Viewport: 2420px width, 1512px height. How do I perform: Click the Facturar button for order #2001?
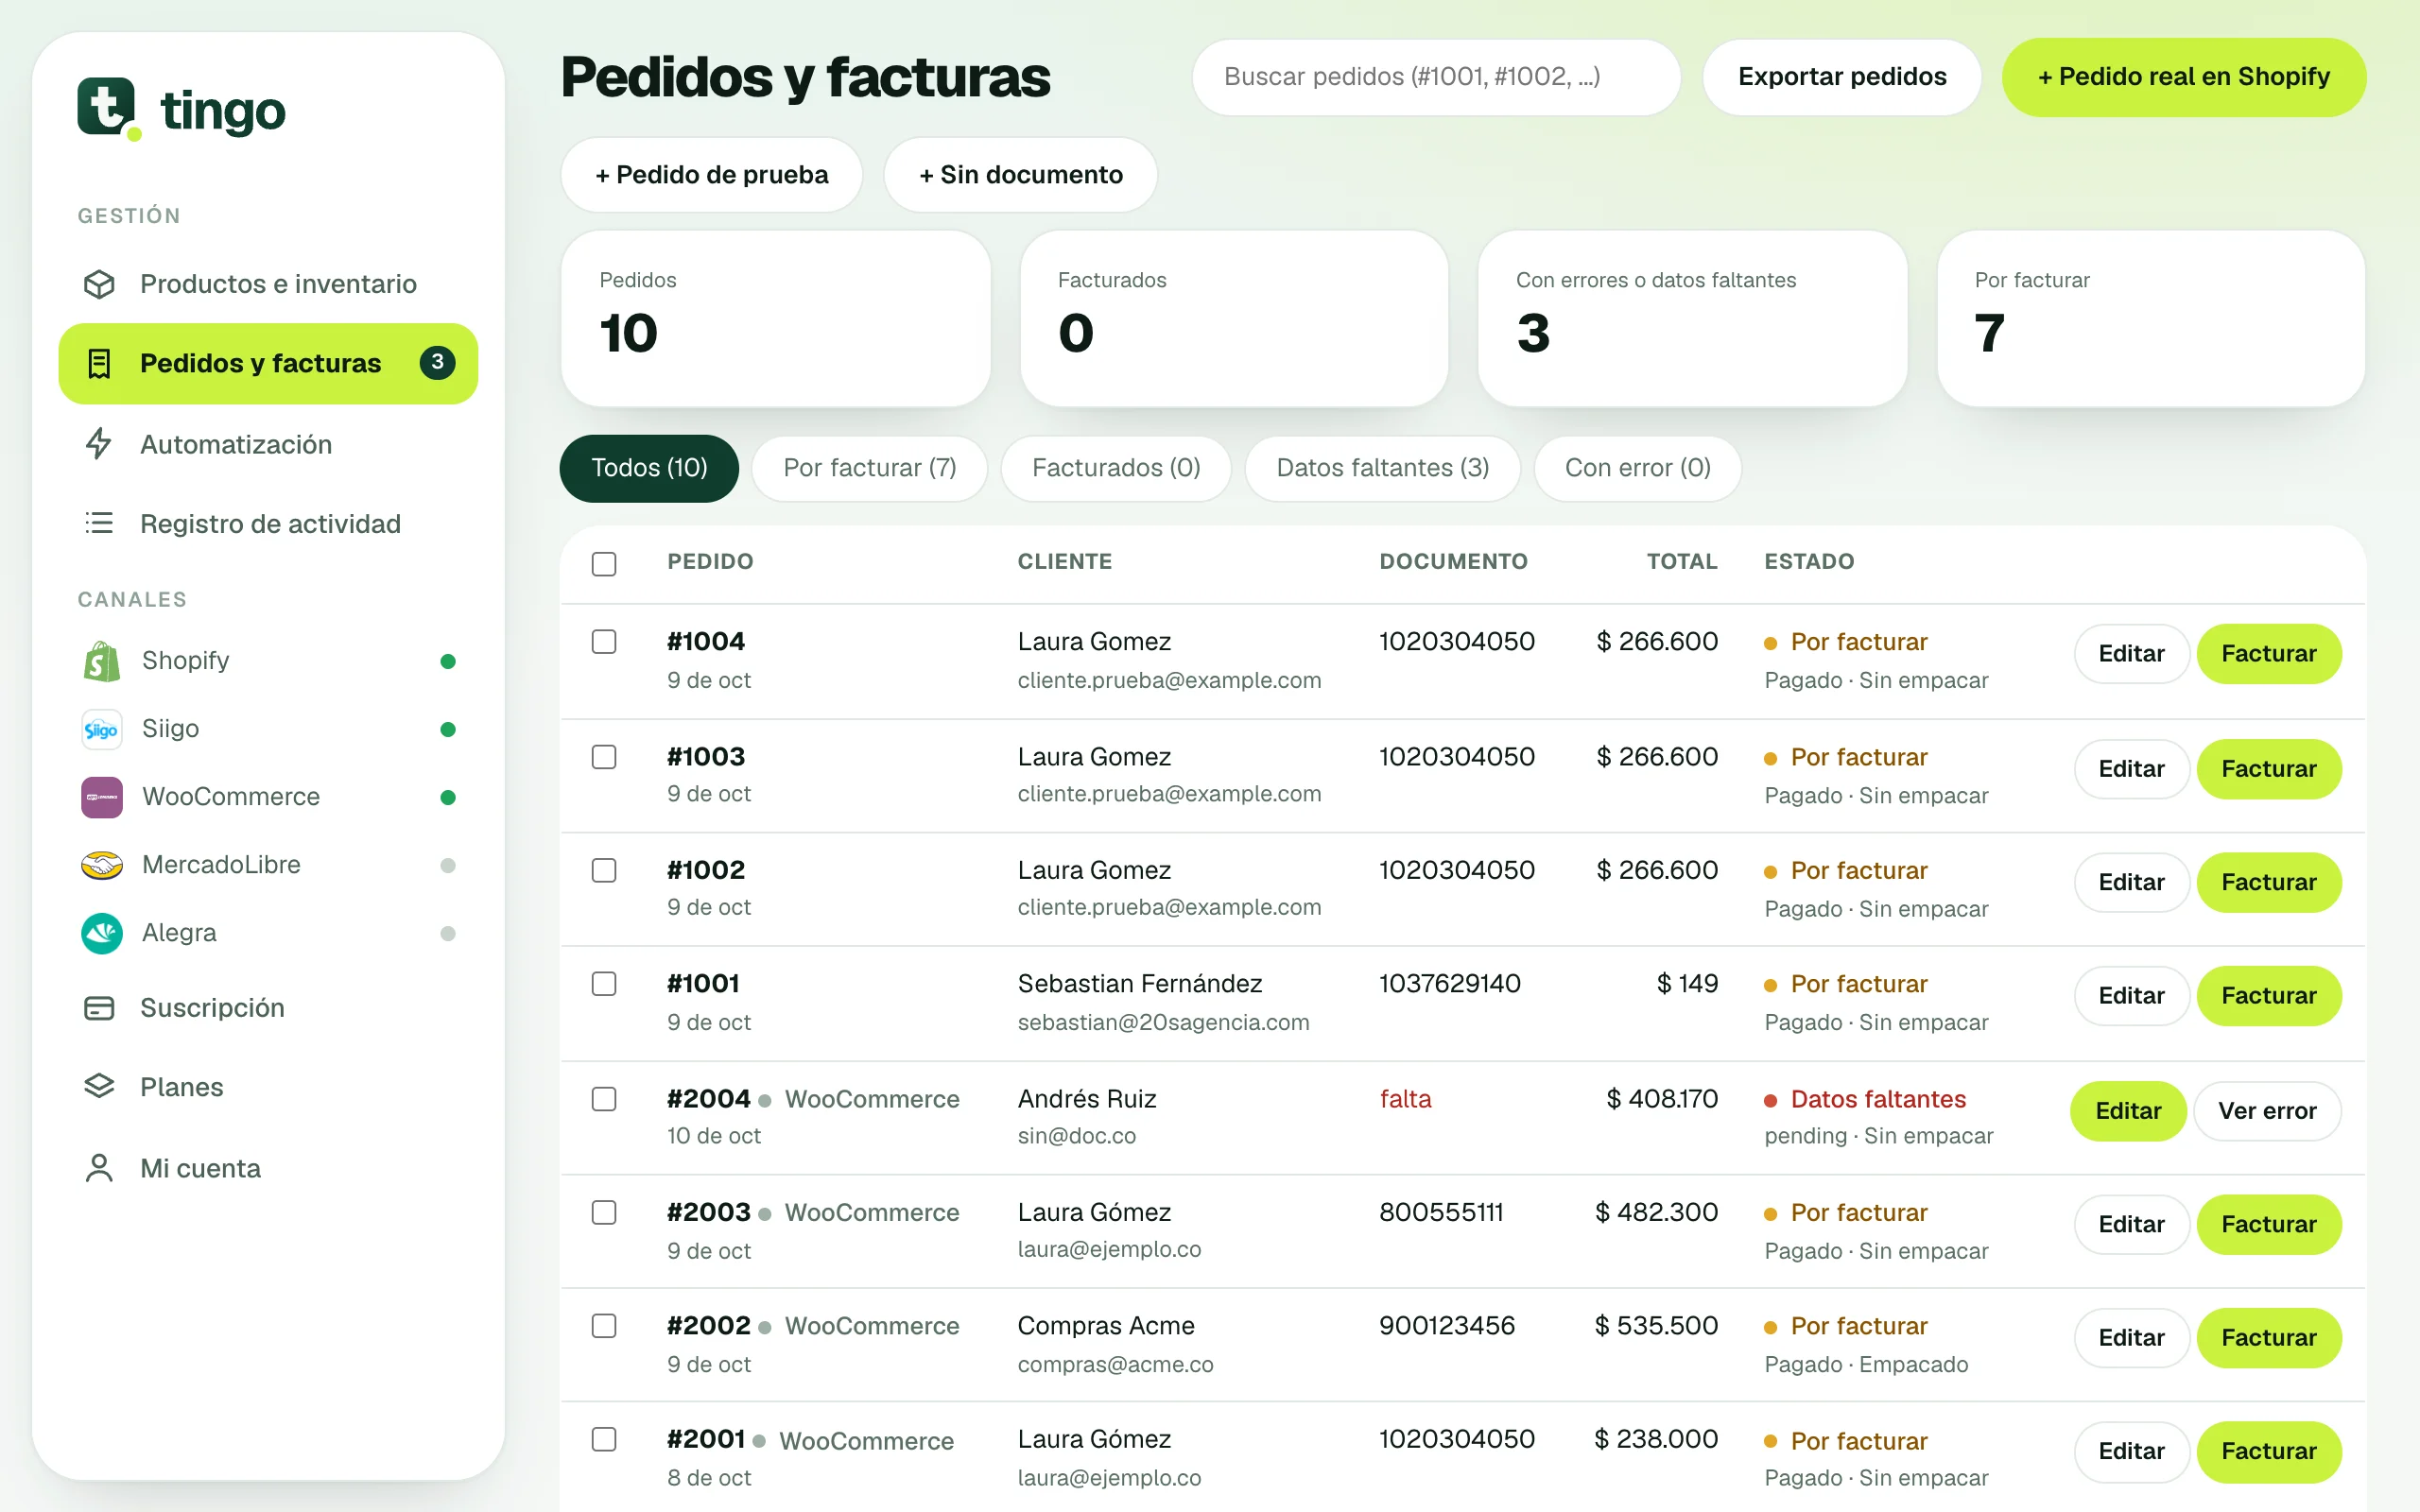pyautogui.click(x=2269, y=1451)
